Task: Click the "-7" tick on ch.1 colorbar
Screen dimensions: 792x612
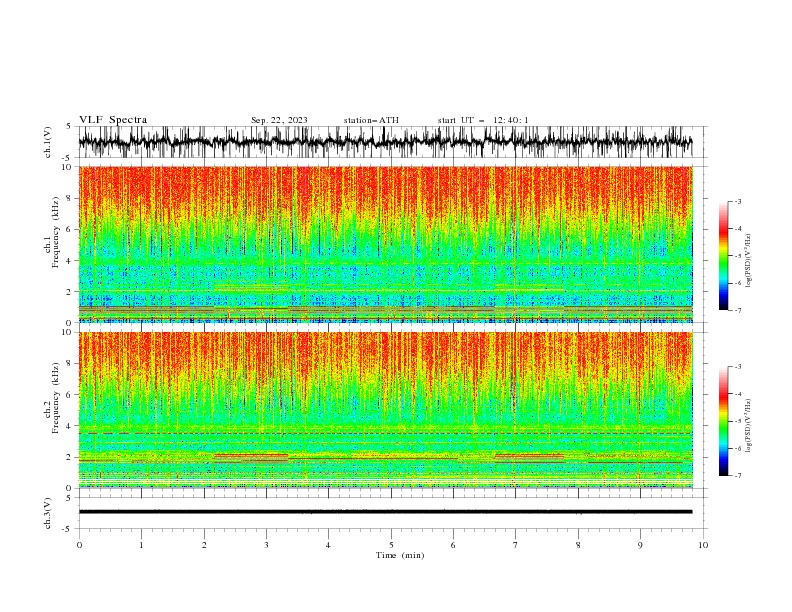Action: click(x=738, y=310)
